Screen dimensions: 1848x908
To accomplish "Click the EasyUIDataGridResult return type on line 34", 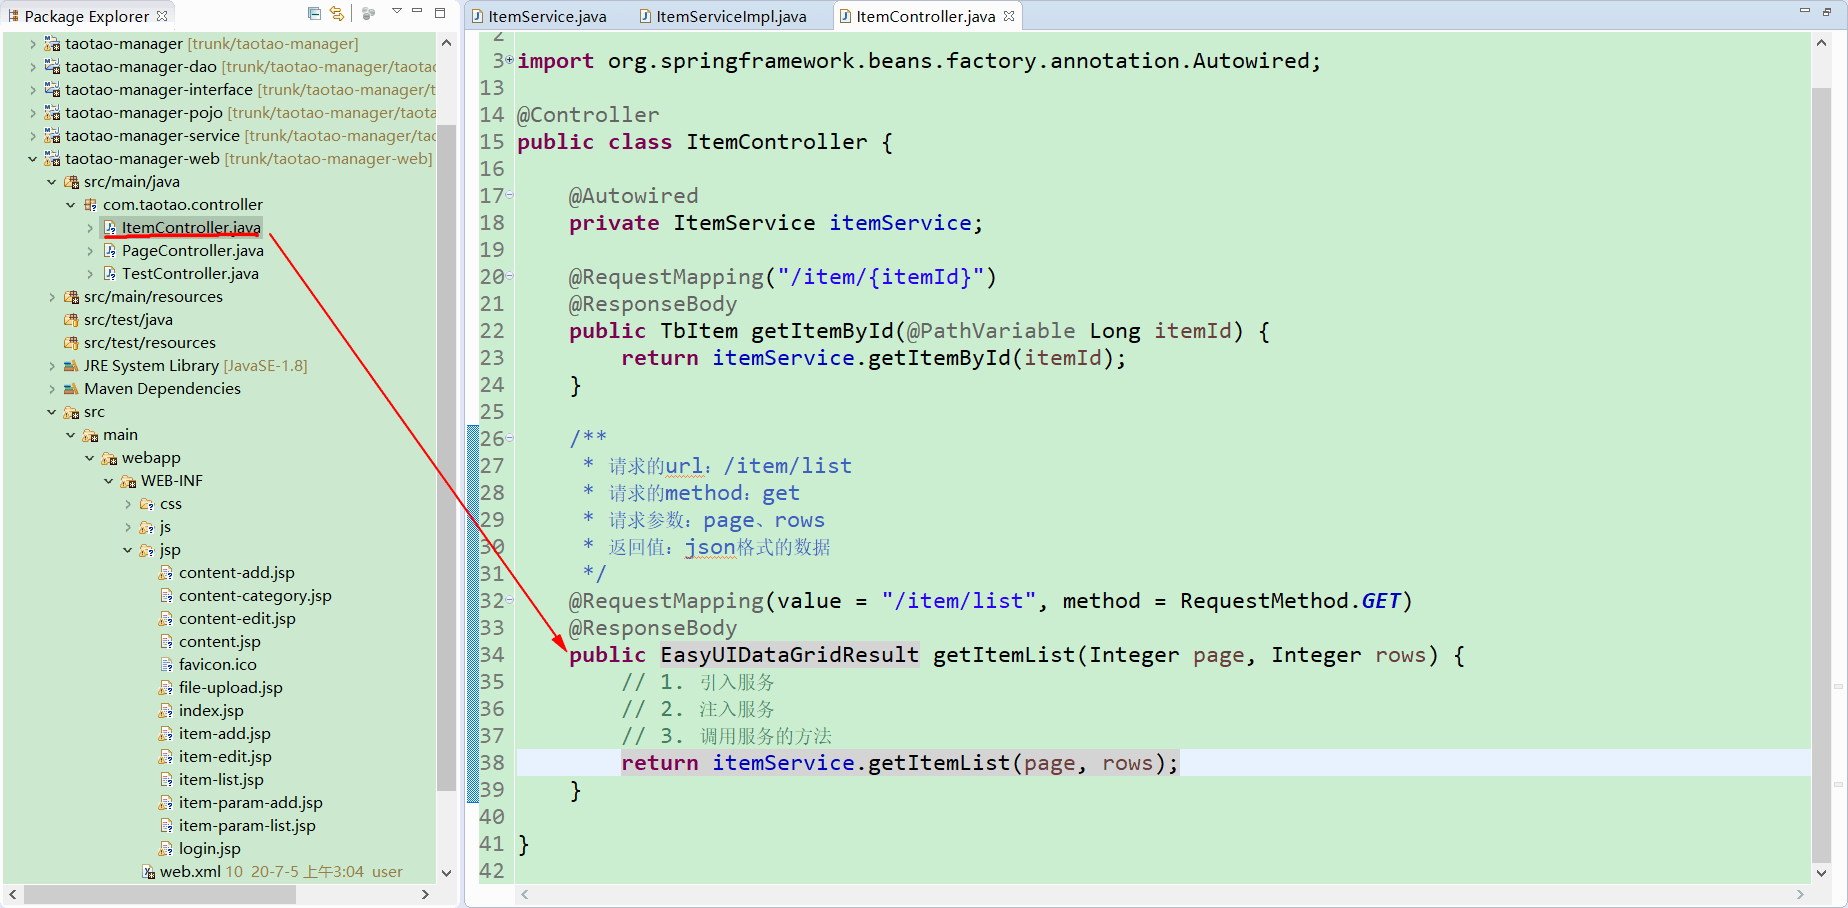I will [x=789, y=655].
